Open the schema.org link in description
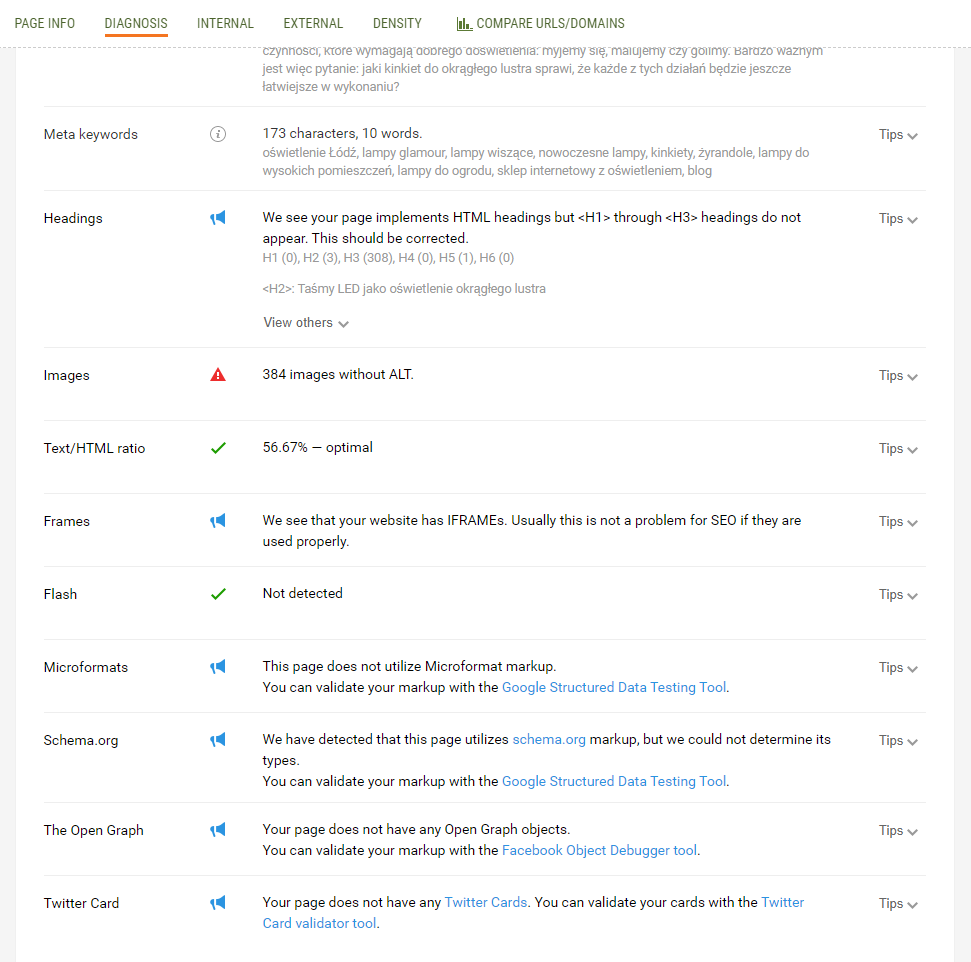 549,740
